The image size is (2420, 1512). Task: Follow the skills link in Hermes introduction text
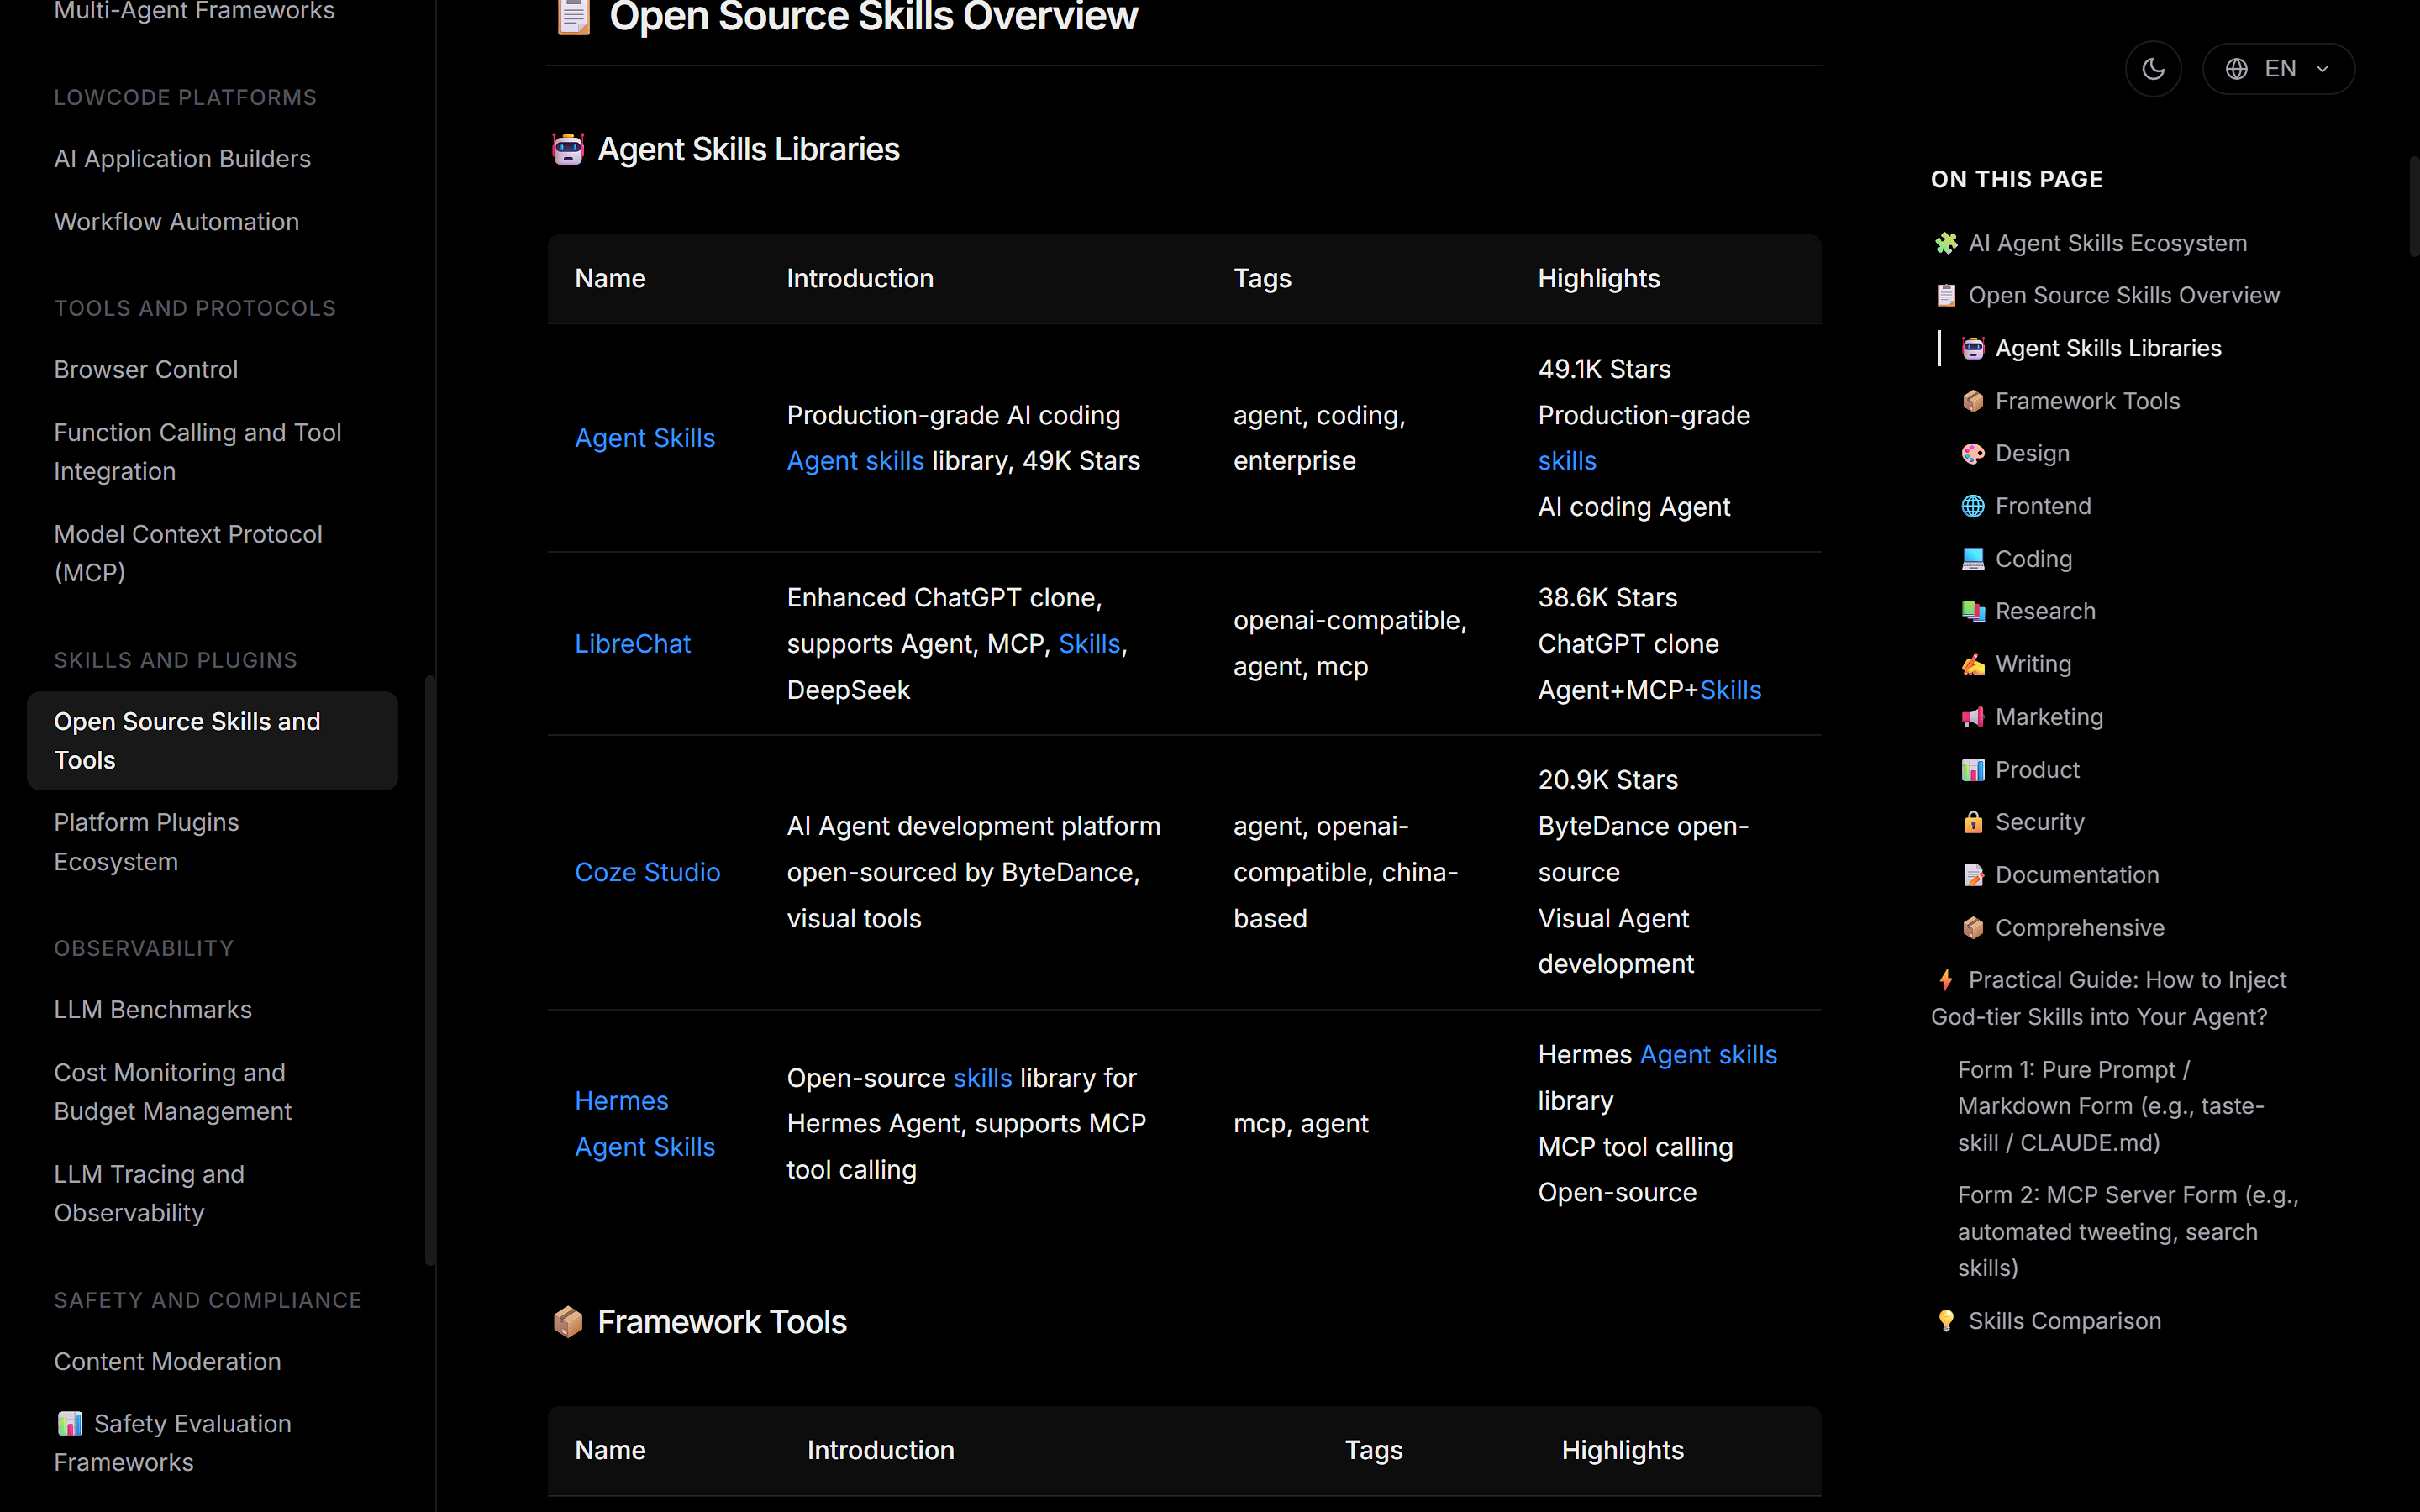click(x=983, y=1078)
